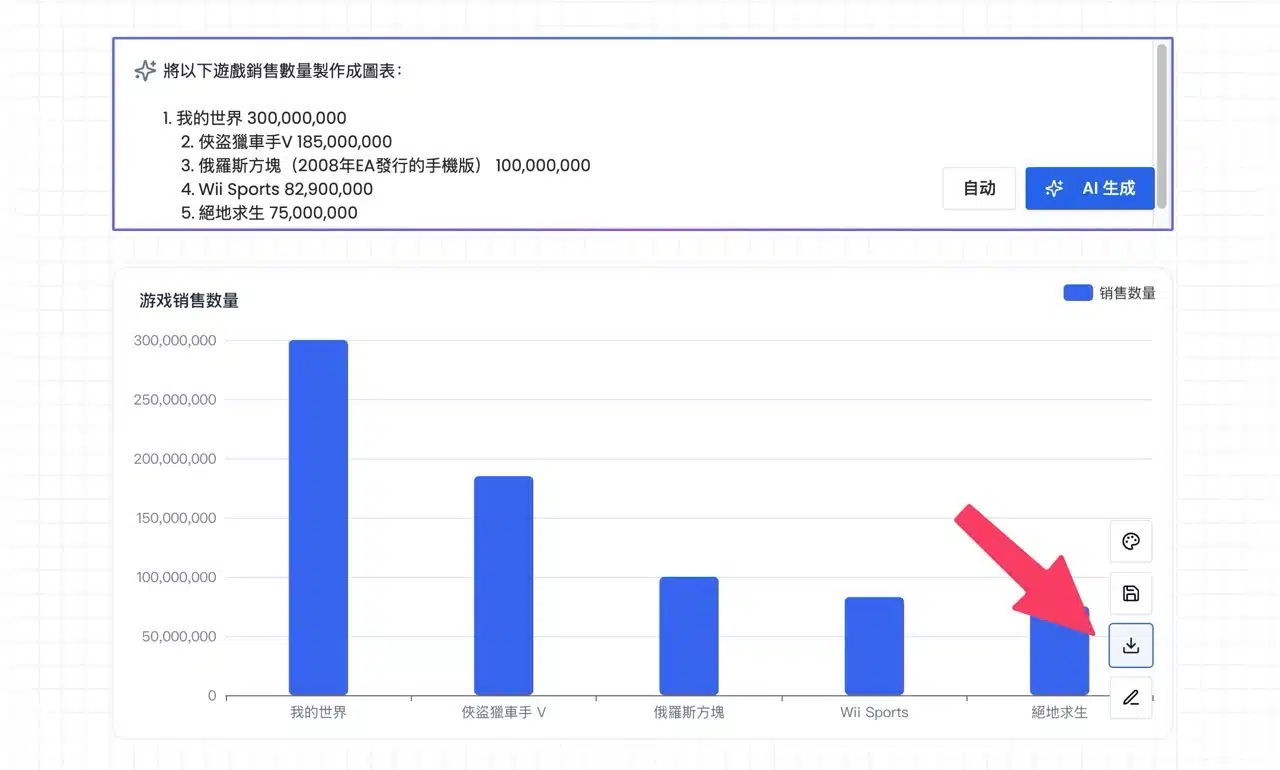Screen dimensions: 1280x770
Task: Select the 自动 button
Action: (979, 188)
